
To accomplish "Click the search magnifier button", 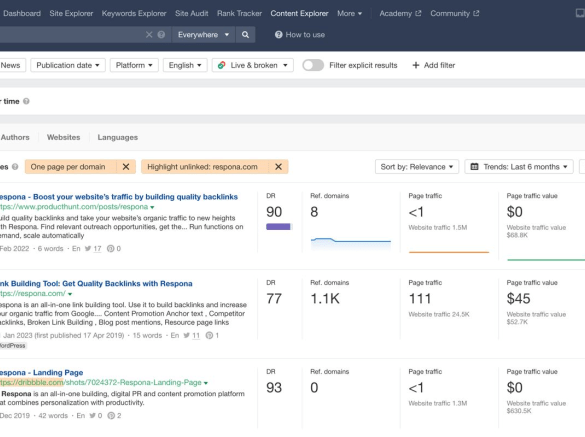I will point(245,35).
